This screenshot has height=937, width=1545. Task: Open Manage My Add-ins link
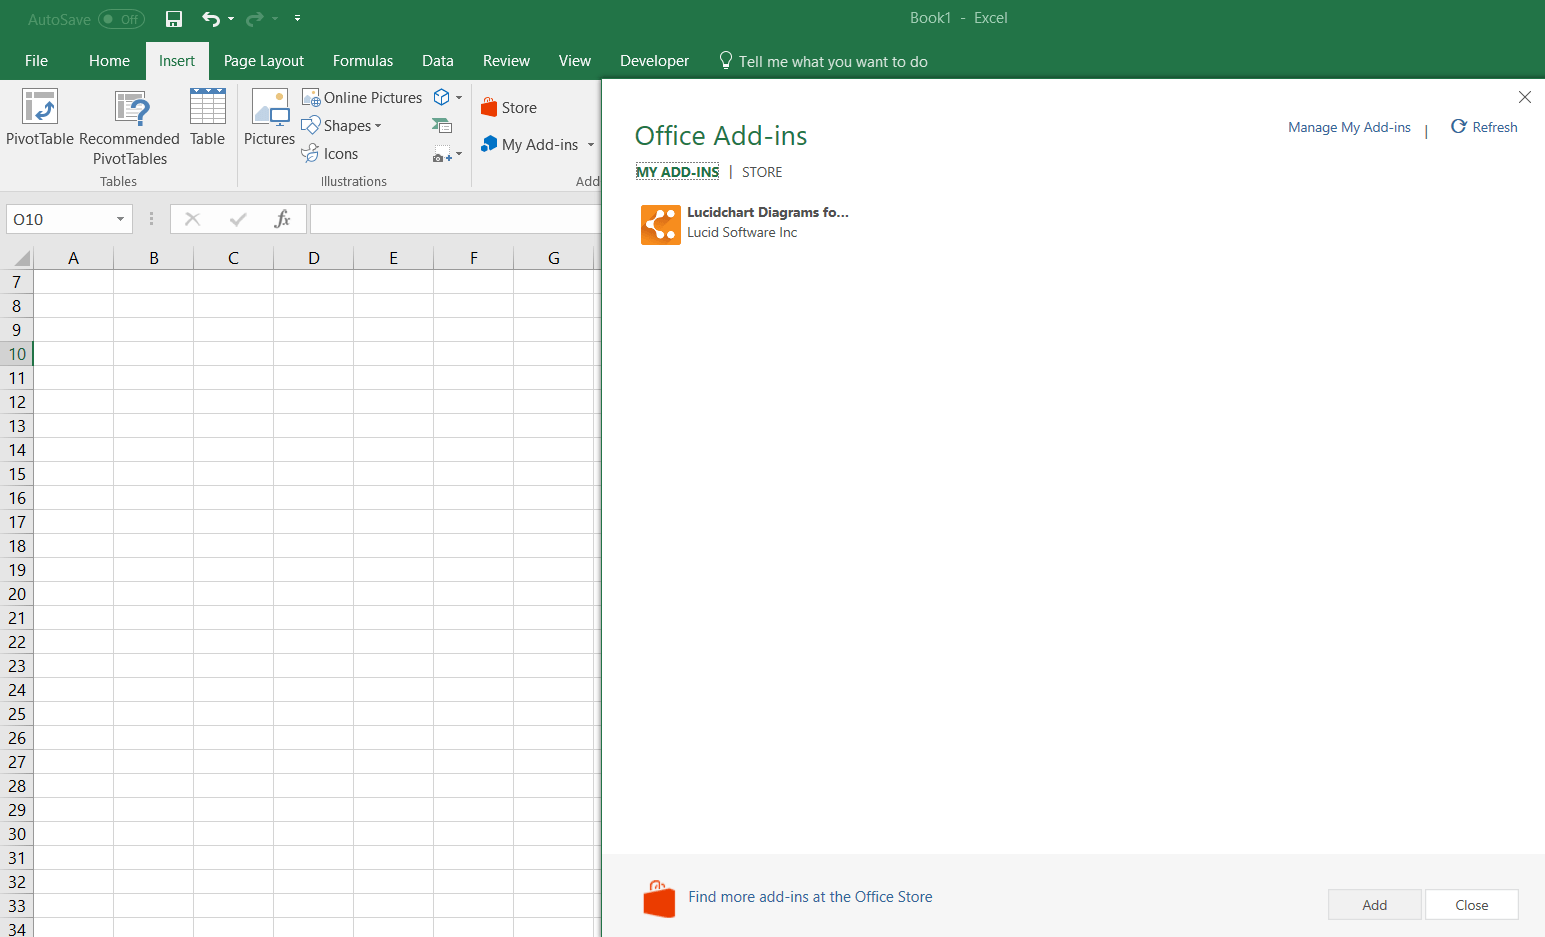click(1349, 127)
